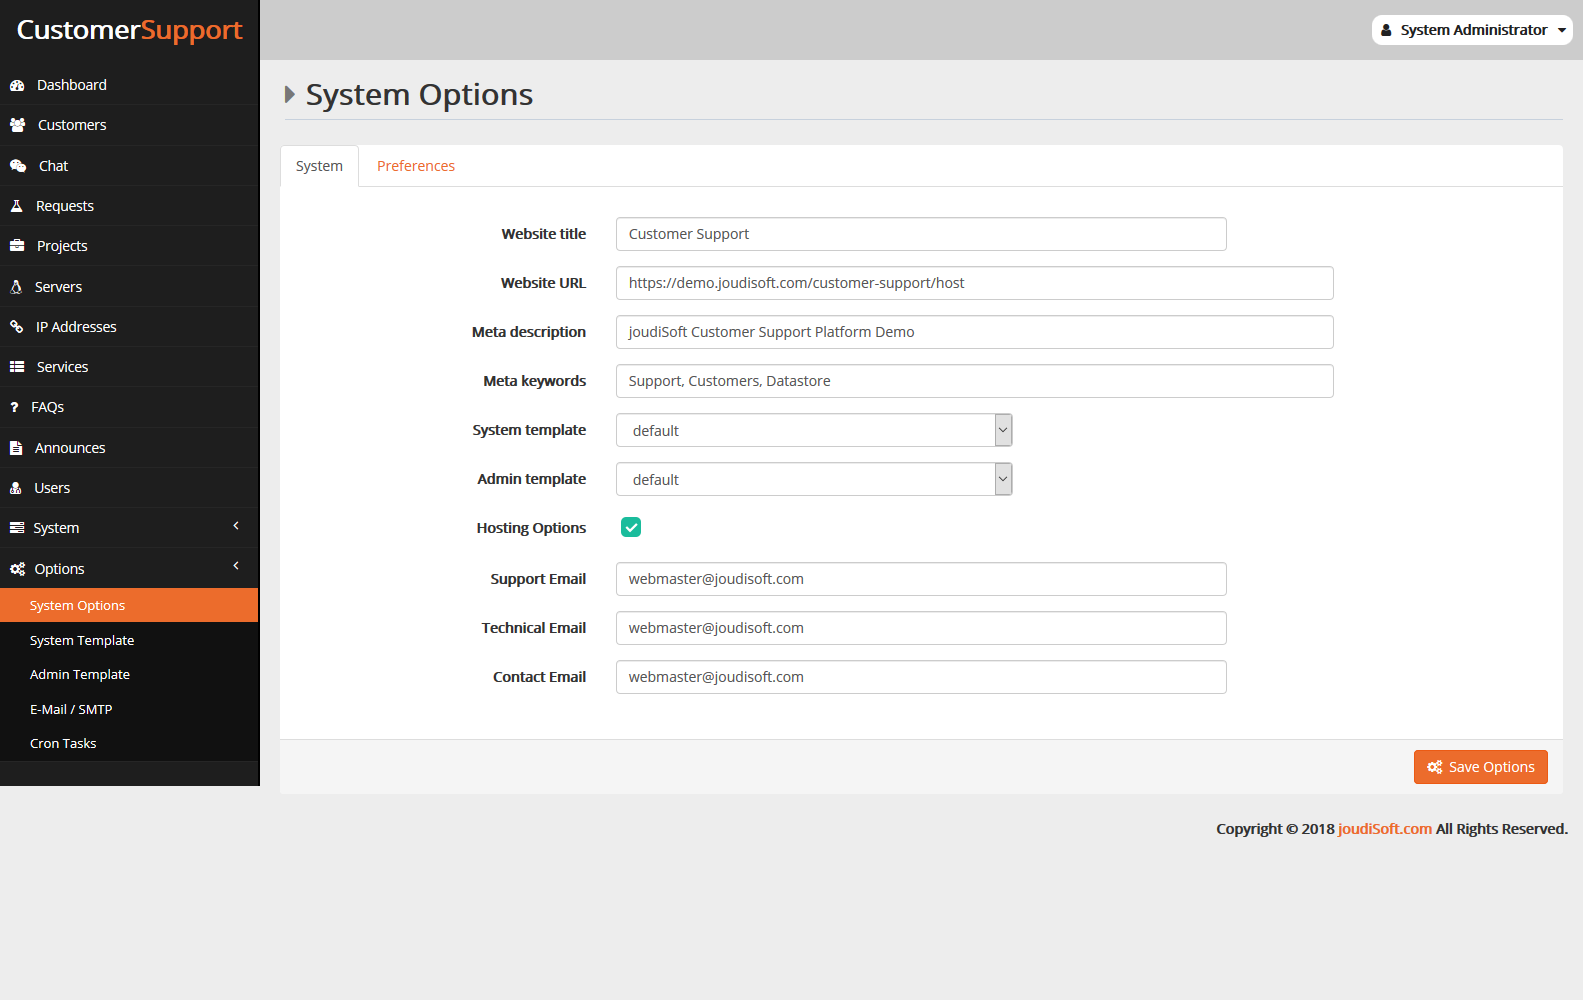1583x1000 pixels.
Task: Click the Announces document icon
Action: tap(16, 448)
